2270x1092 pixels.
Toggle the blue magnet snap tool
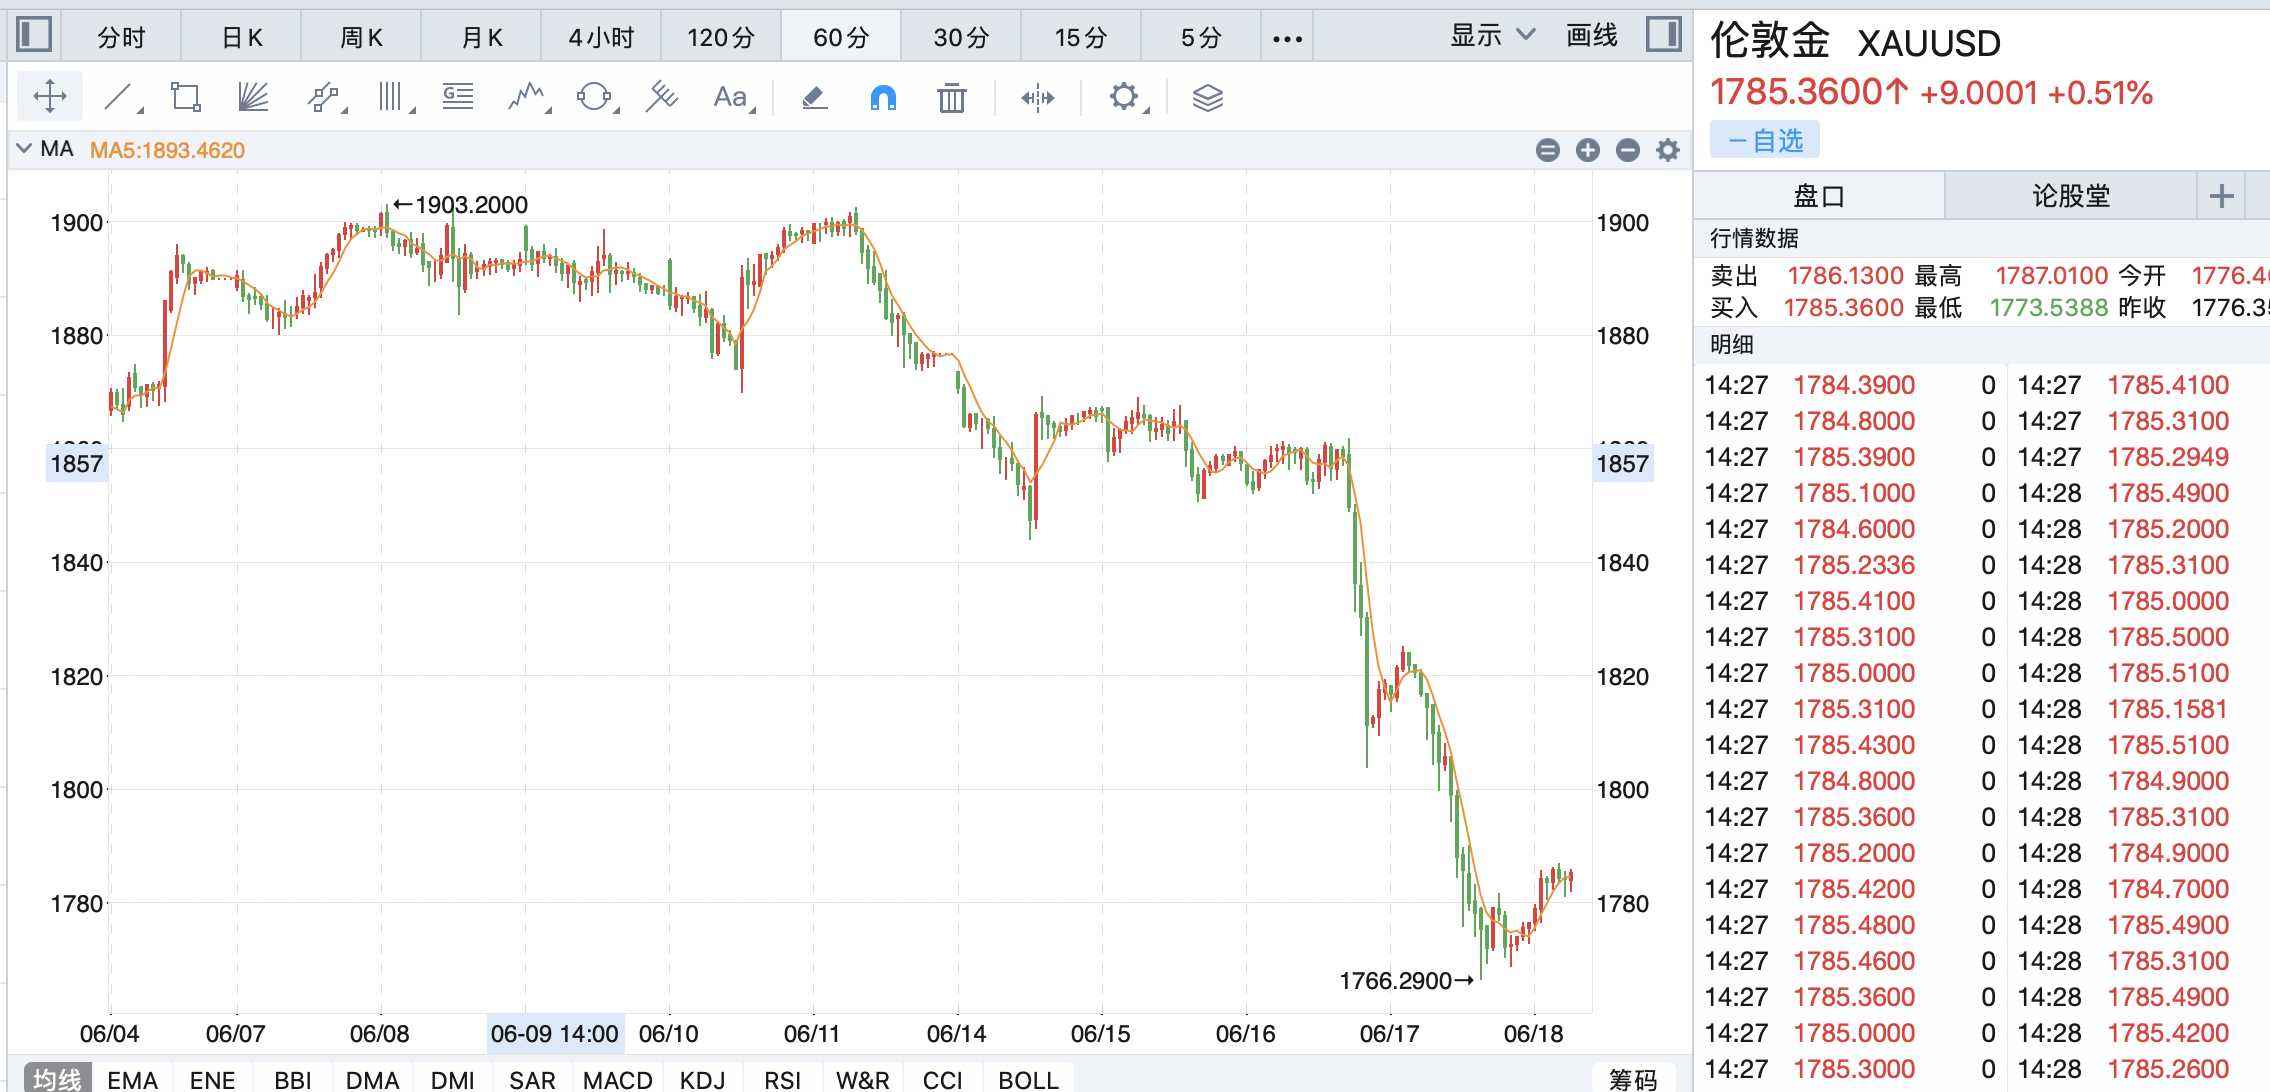tap(883, 97)
